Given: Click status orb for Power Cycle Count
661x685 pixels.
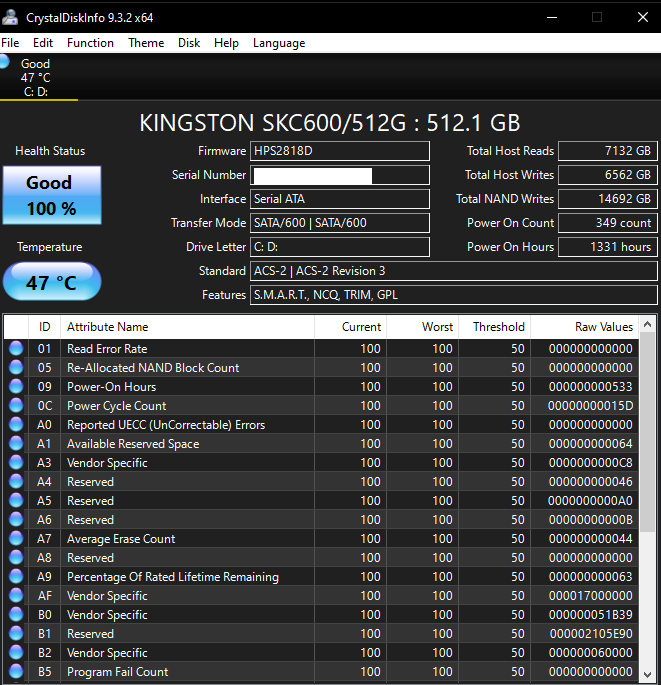Looking at the screenshot, I should click(16, 405).
